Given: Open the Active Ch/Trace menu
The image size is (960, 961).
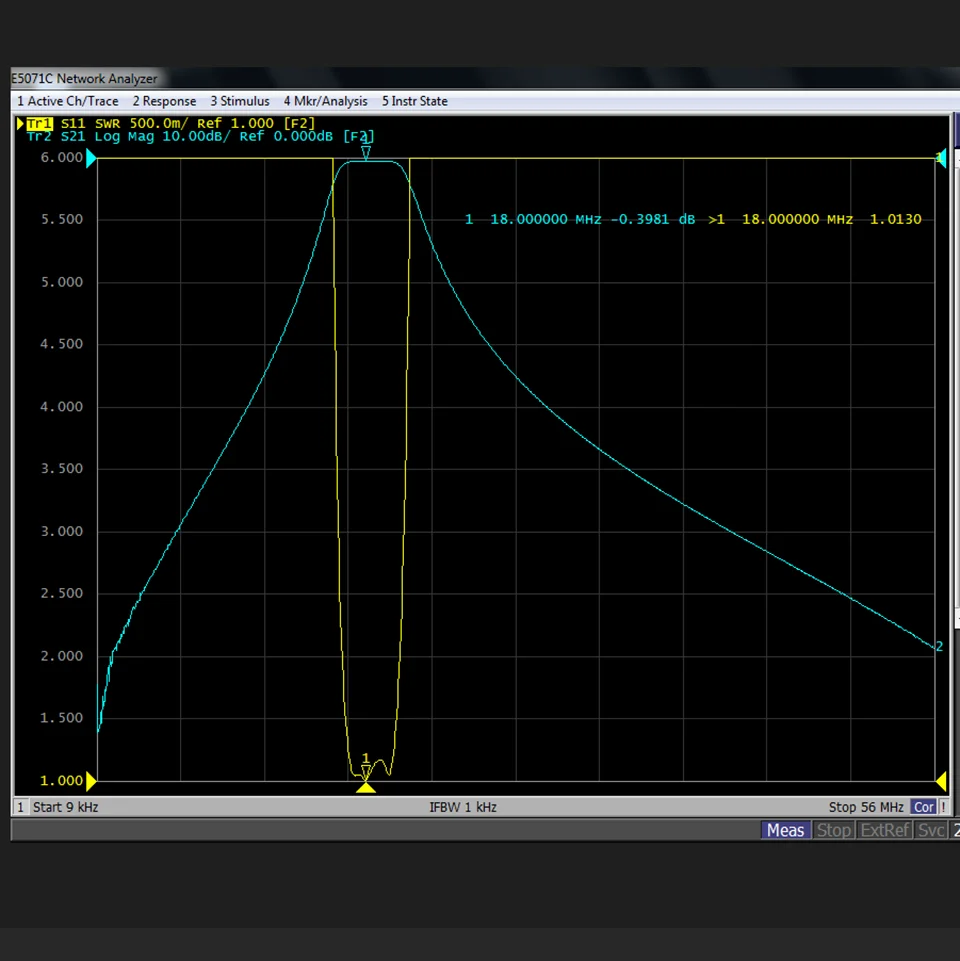Looking at the screenshot, I should click(x=67, y=101).
